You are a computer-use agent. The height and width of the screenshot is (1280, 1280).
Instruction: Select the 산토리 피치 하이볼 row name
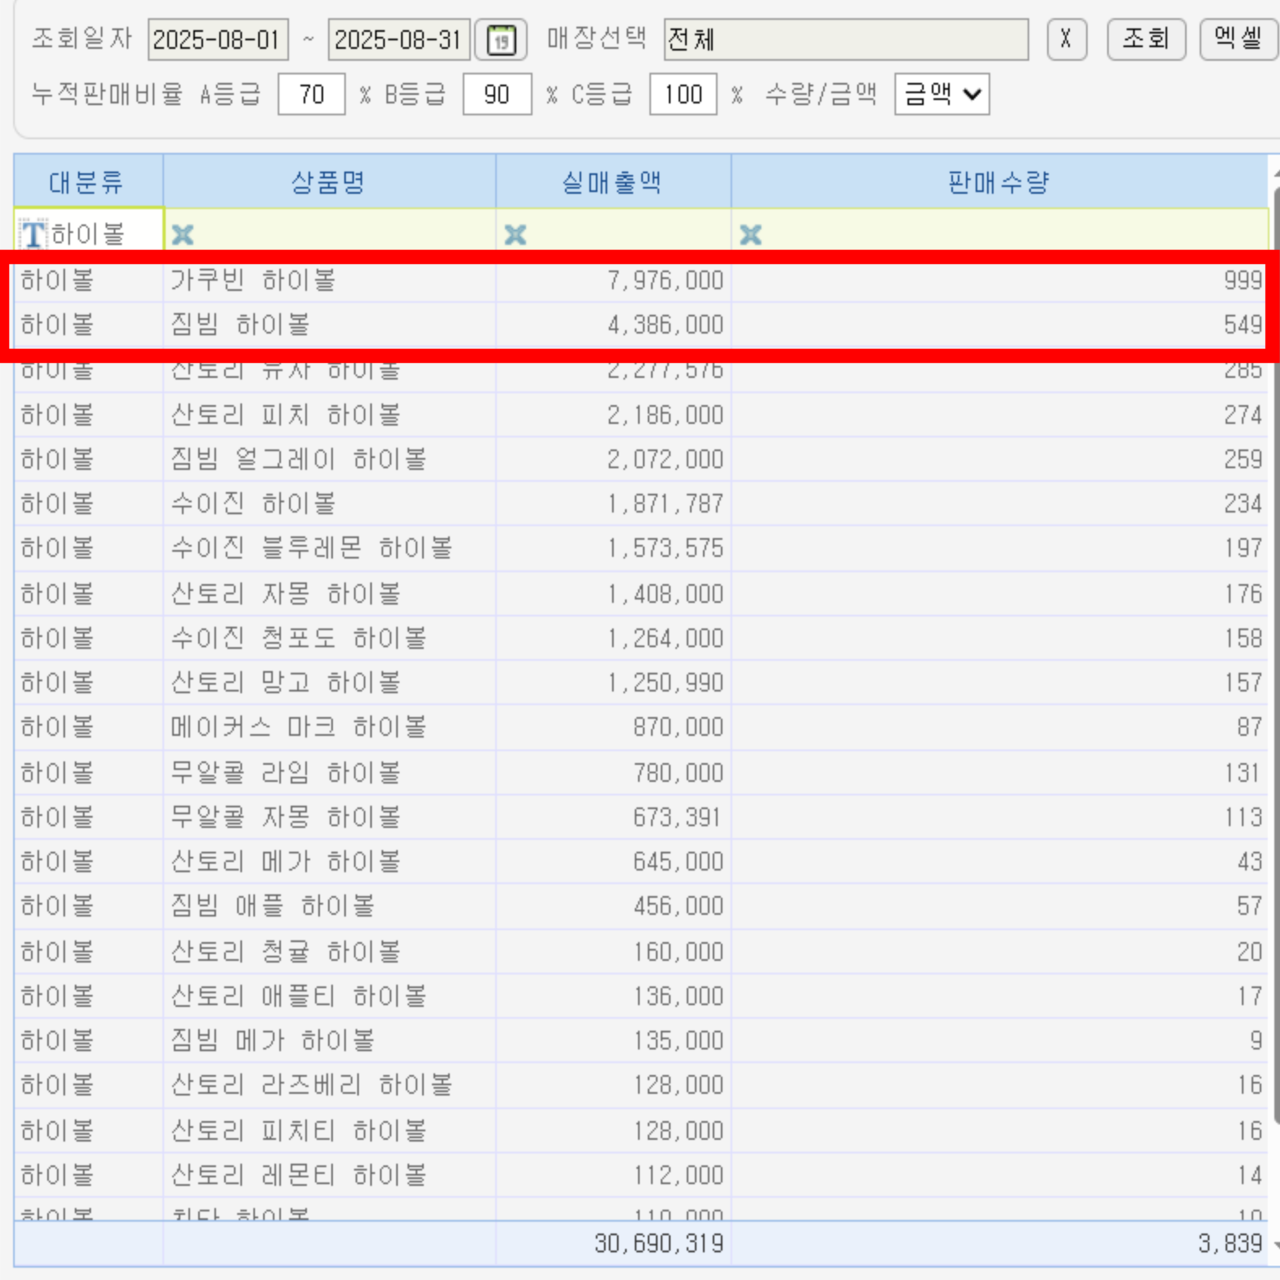(x=285, y=415)
